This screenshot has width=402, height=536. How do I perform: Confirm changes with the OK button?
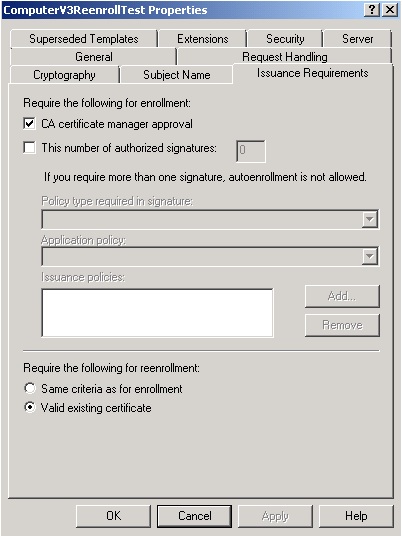coord(113,516)
